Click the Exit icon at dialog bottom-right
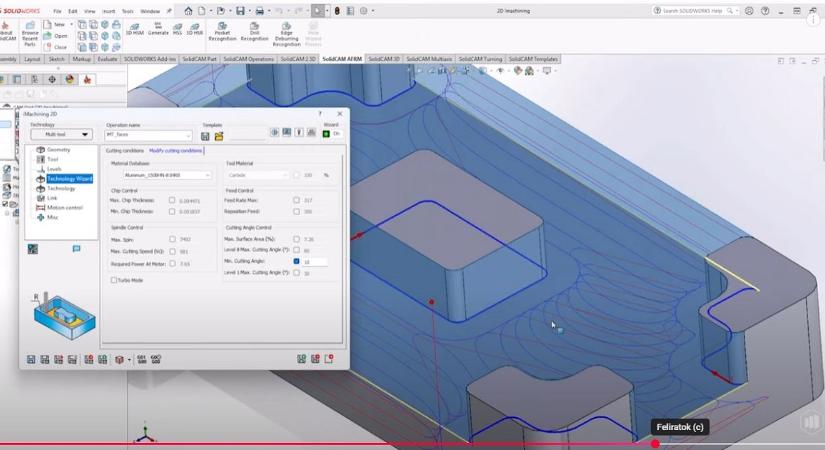Screen dimensions: 825x450 pyautogui.click(x=329, y=359)
